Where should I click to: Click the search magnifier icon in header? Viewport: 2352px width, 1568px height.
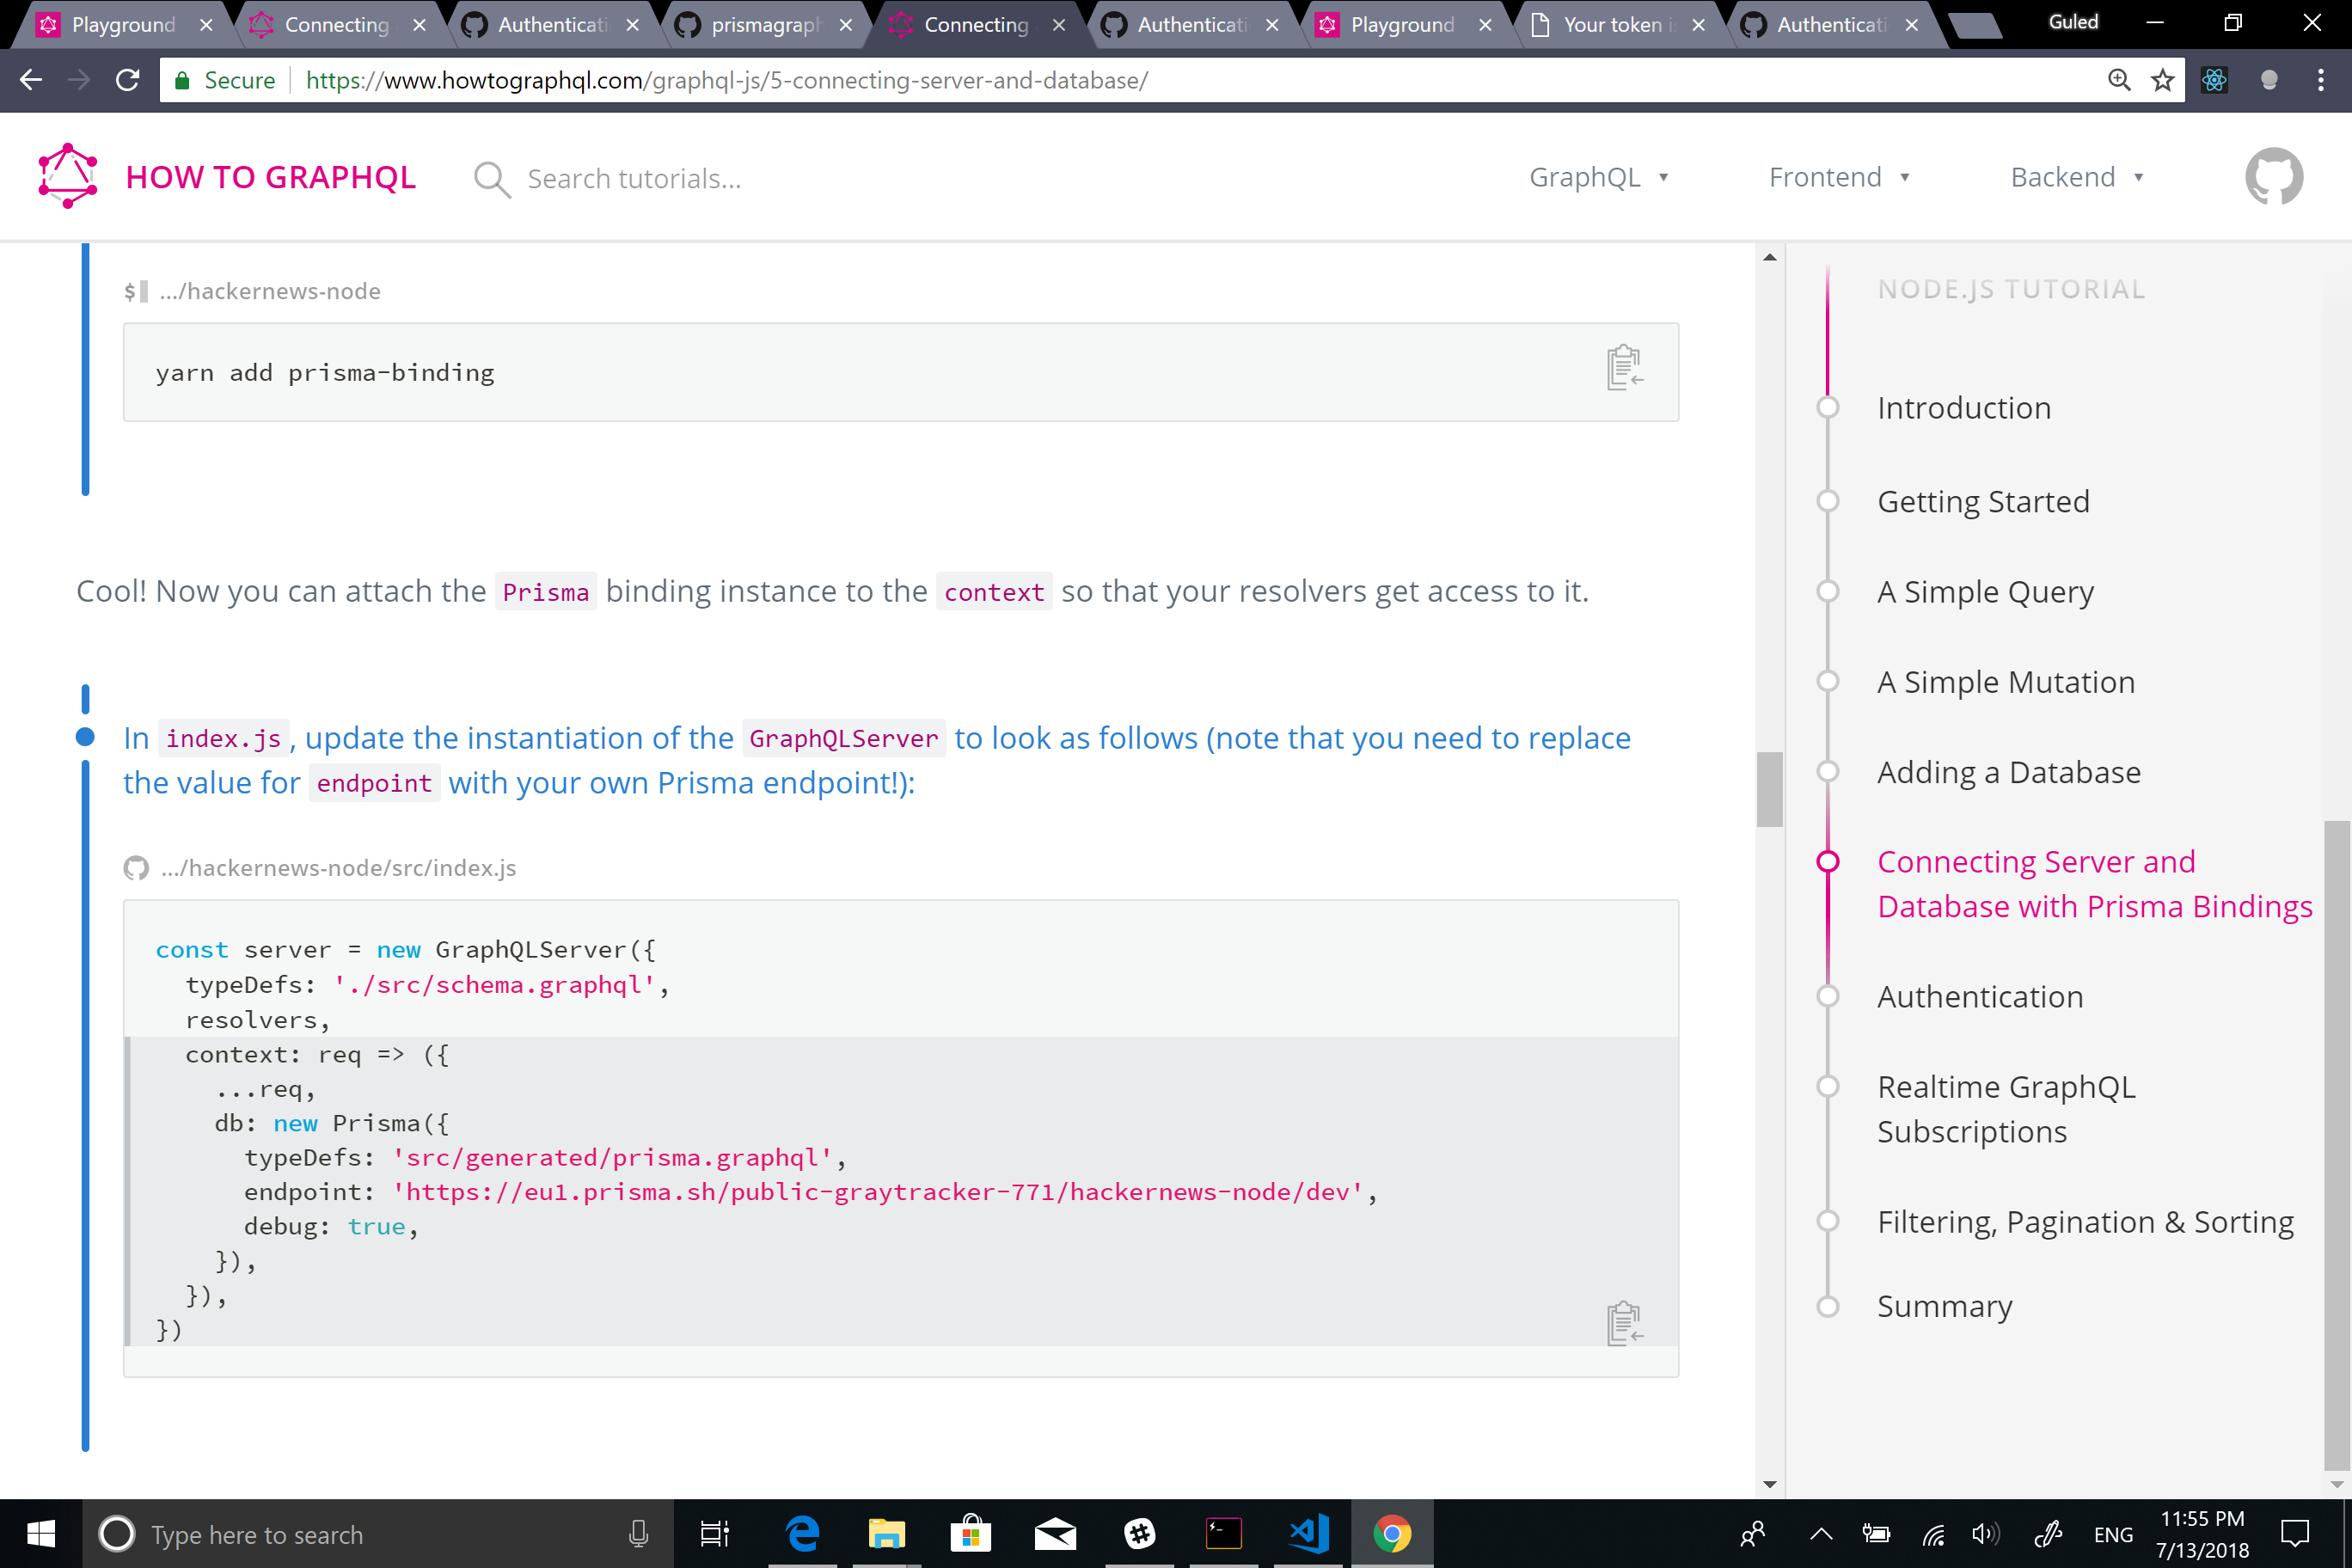point(492,179)
